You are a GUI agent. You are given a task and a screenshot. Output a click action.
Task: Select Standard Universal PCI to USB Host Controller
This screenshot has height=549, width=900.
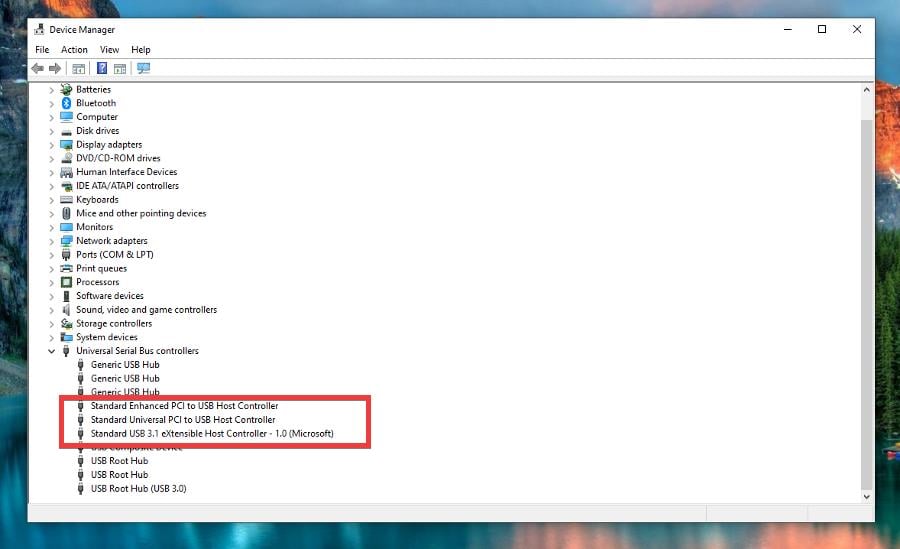(x=183, y=420)
